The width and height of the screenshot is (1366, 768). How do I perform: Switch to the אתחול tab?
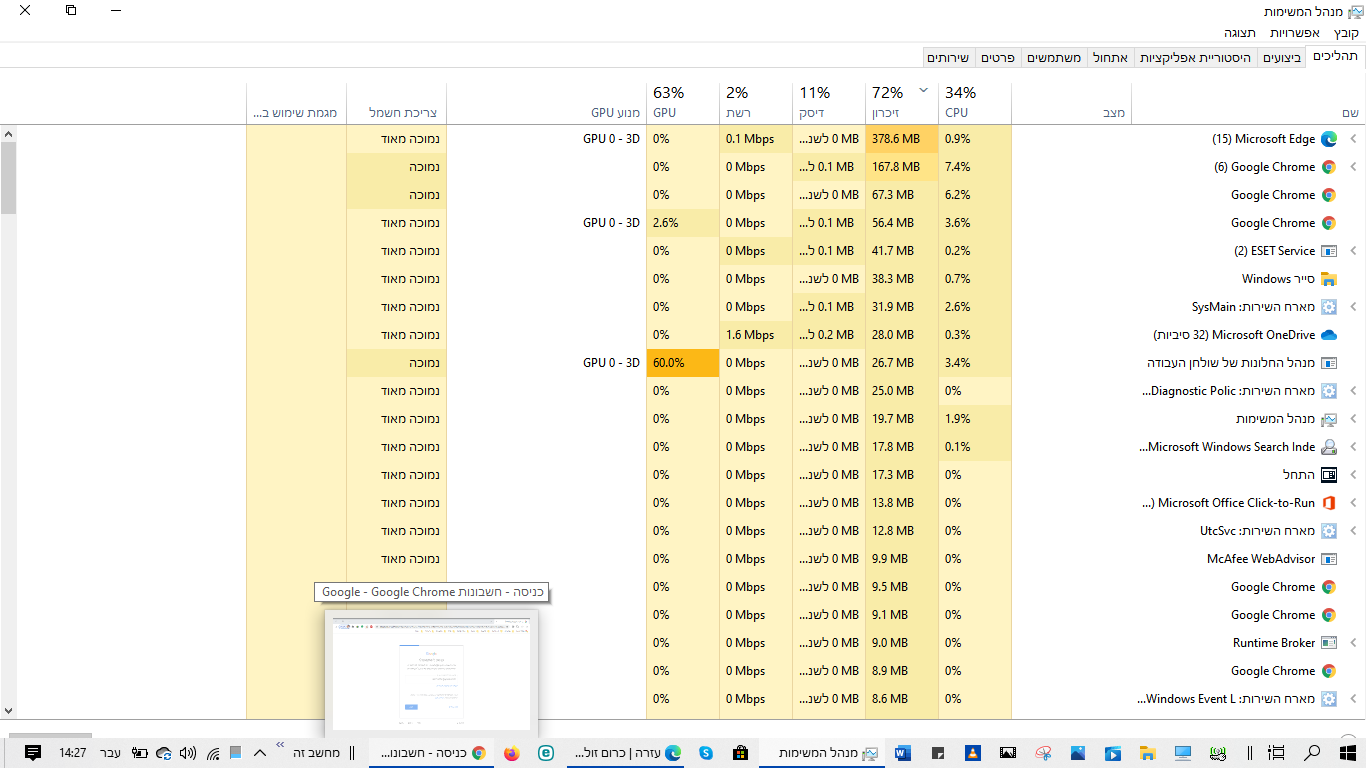(1110, 58)
